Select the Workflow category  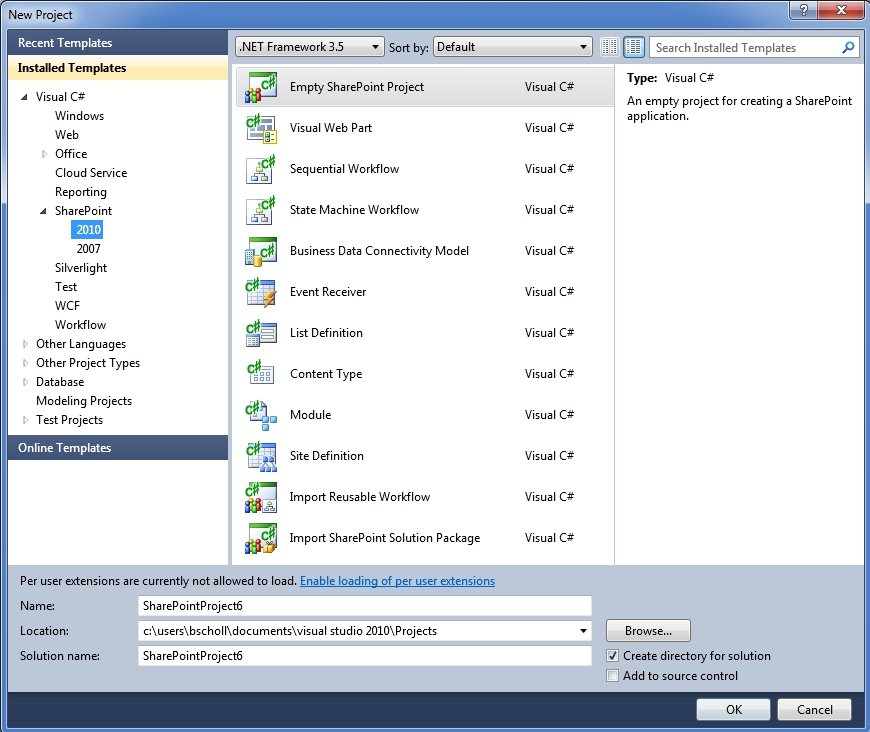tap(80, 325)
